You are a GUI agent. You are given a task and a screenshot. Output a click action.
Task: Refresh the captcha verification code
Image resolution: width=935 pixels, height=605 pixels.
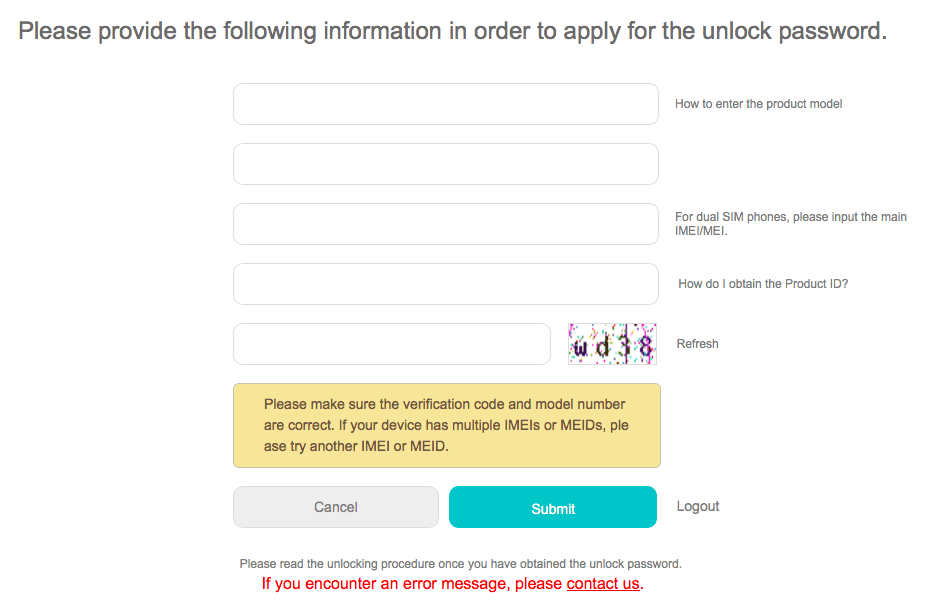tap(697, 344)
